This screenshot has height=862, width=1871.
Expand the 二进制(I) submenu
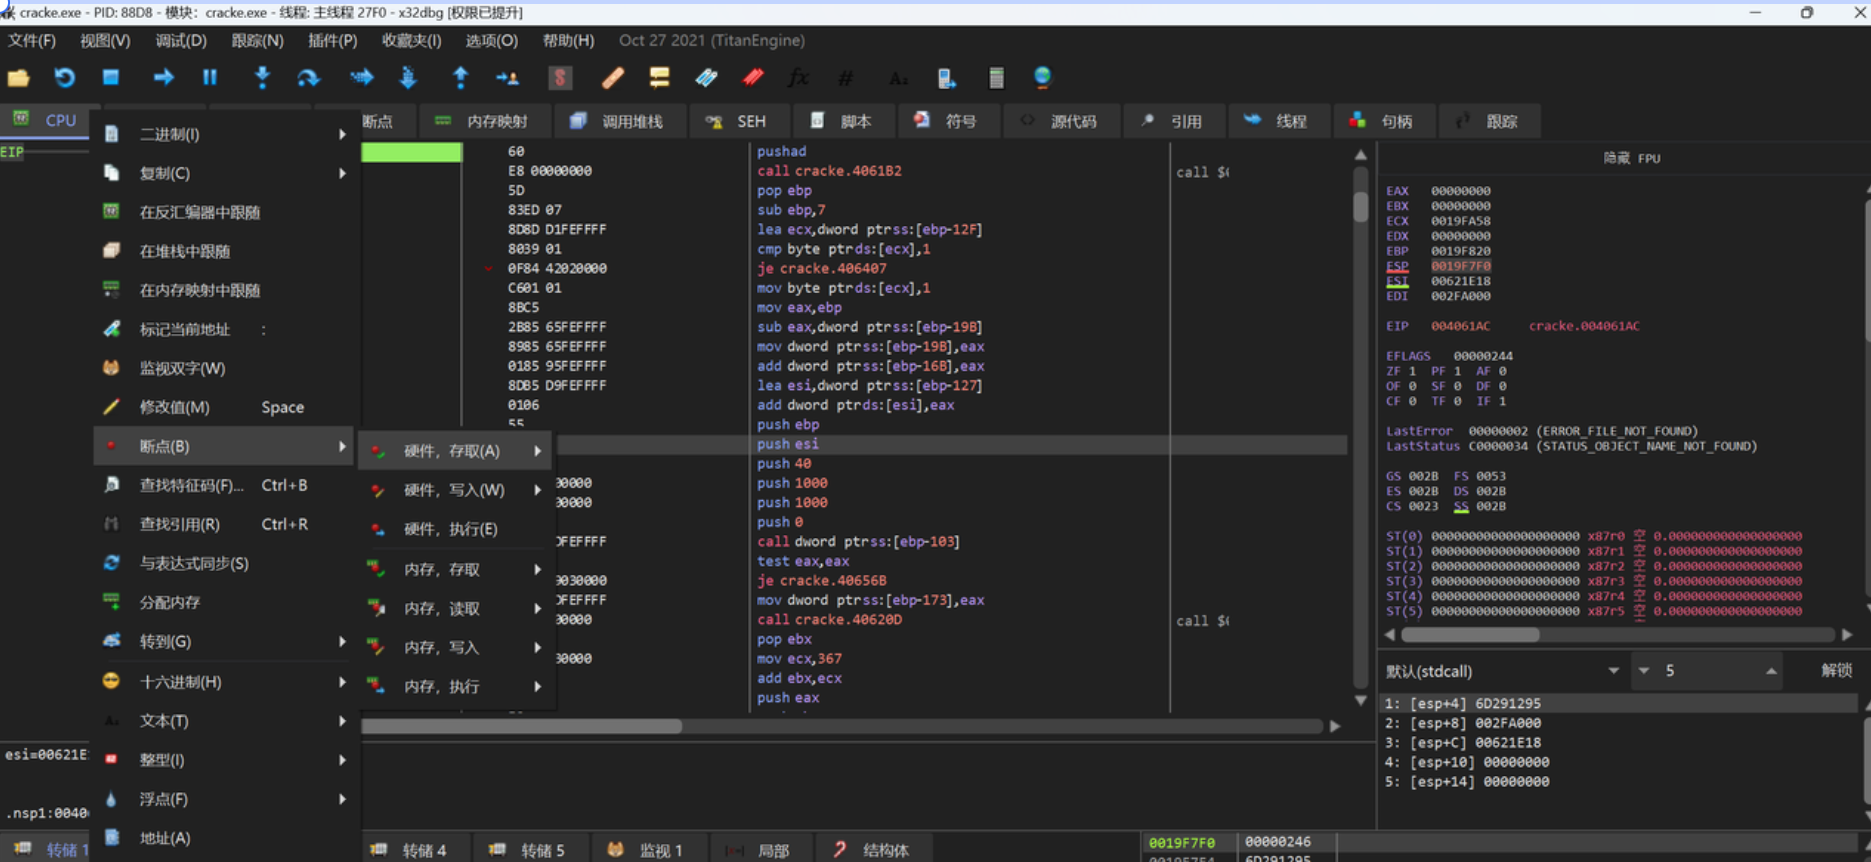coord(226,134)
